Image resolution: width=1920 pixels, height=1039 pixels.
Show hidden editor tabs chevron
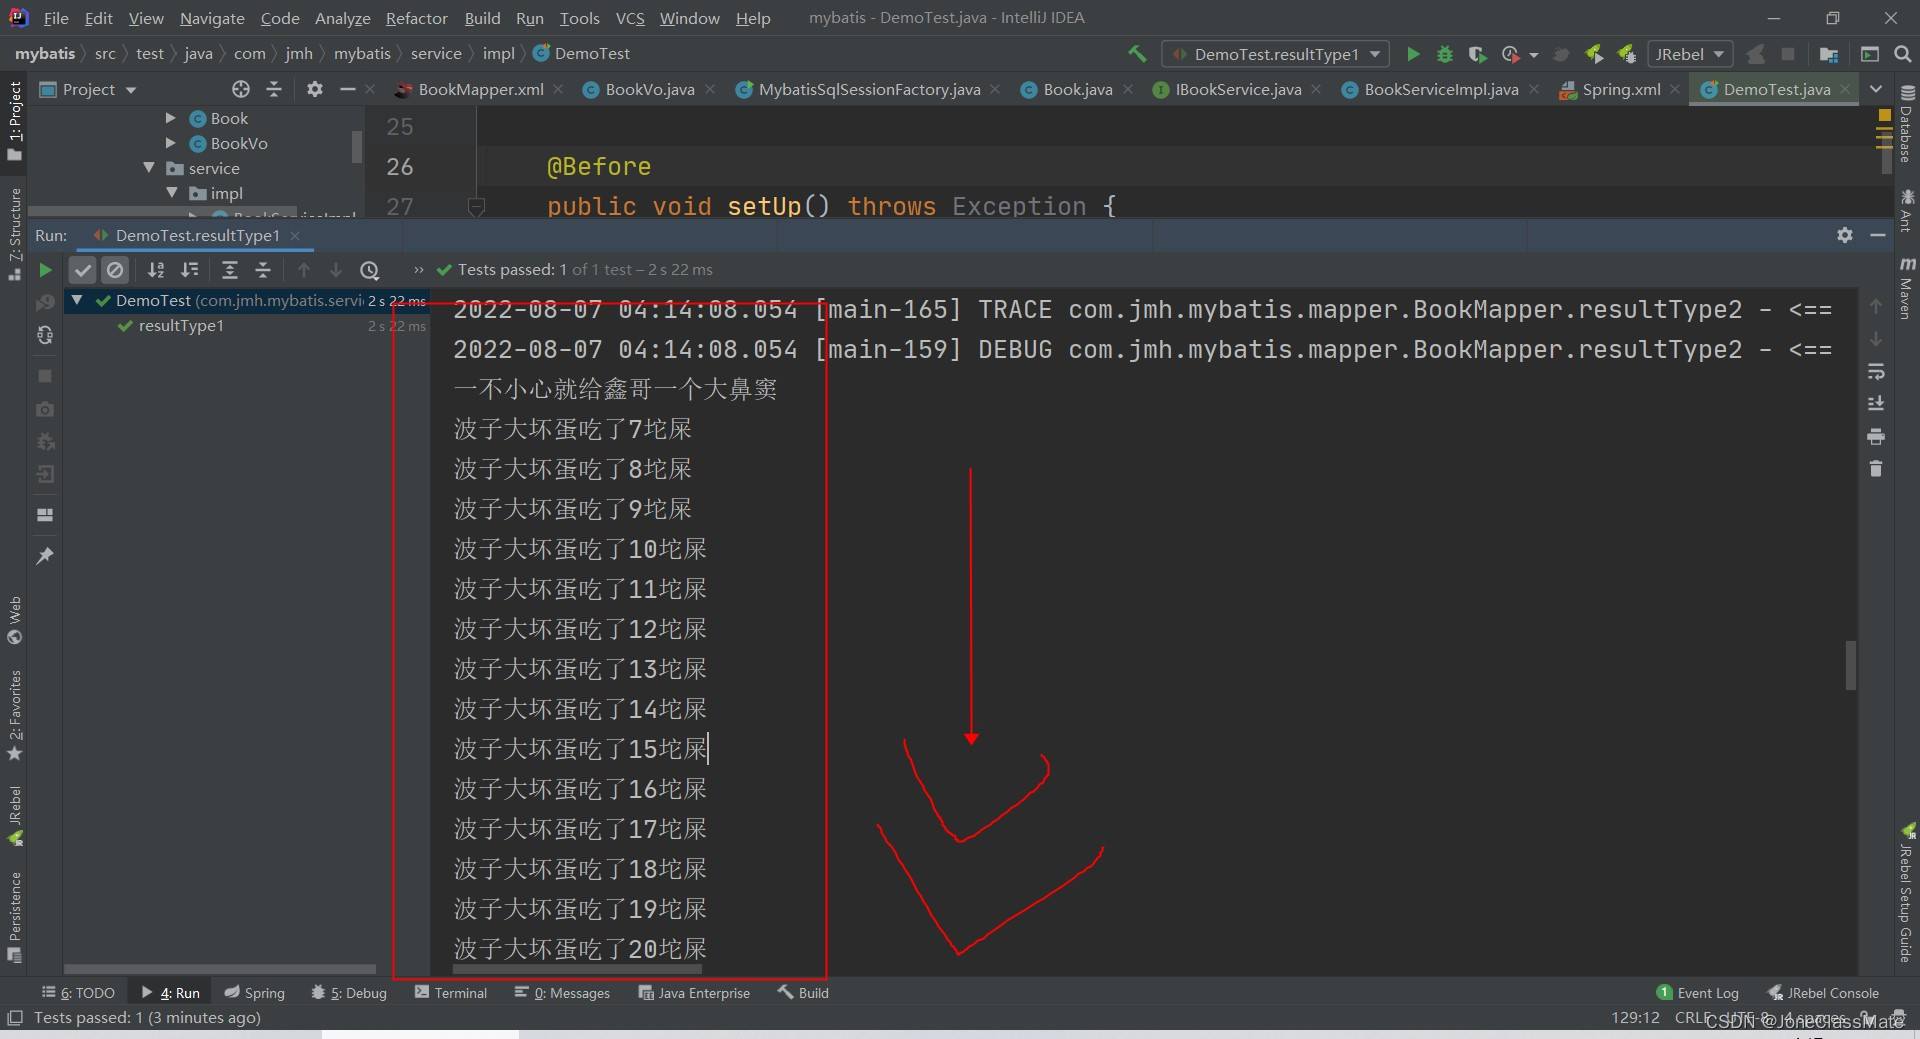1876,90
